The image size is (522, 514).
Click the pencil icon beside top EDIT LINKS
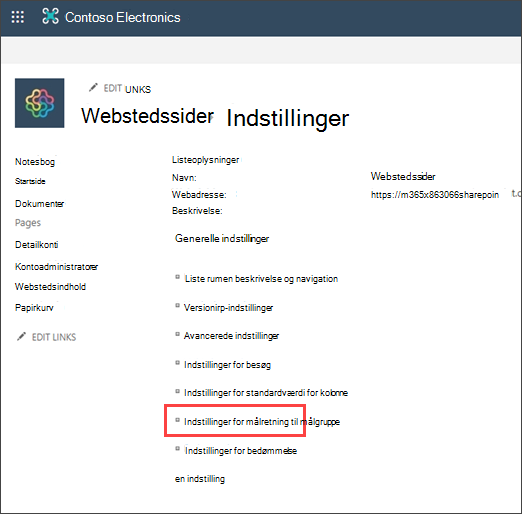tap(93, 88)
